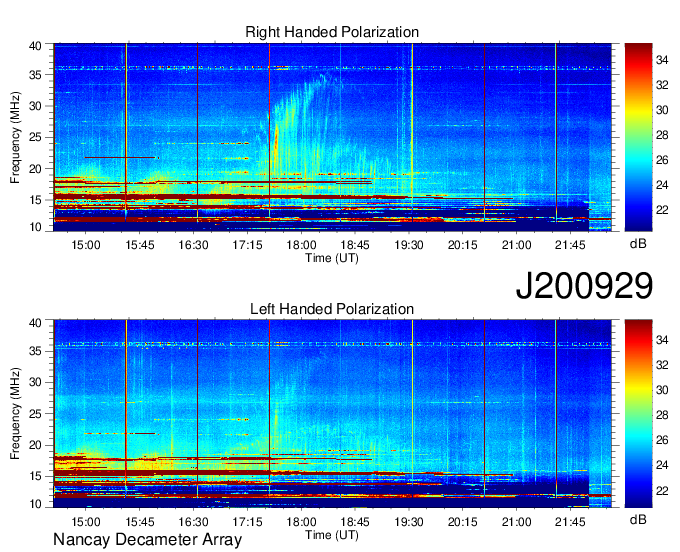Click the "dB" label under Left Handed color bar
This screenshot has width=680, height=552.
click(x=638, y=519)
